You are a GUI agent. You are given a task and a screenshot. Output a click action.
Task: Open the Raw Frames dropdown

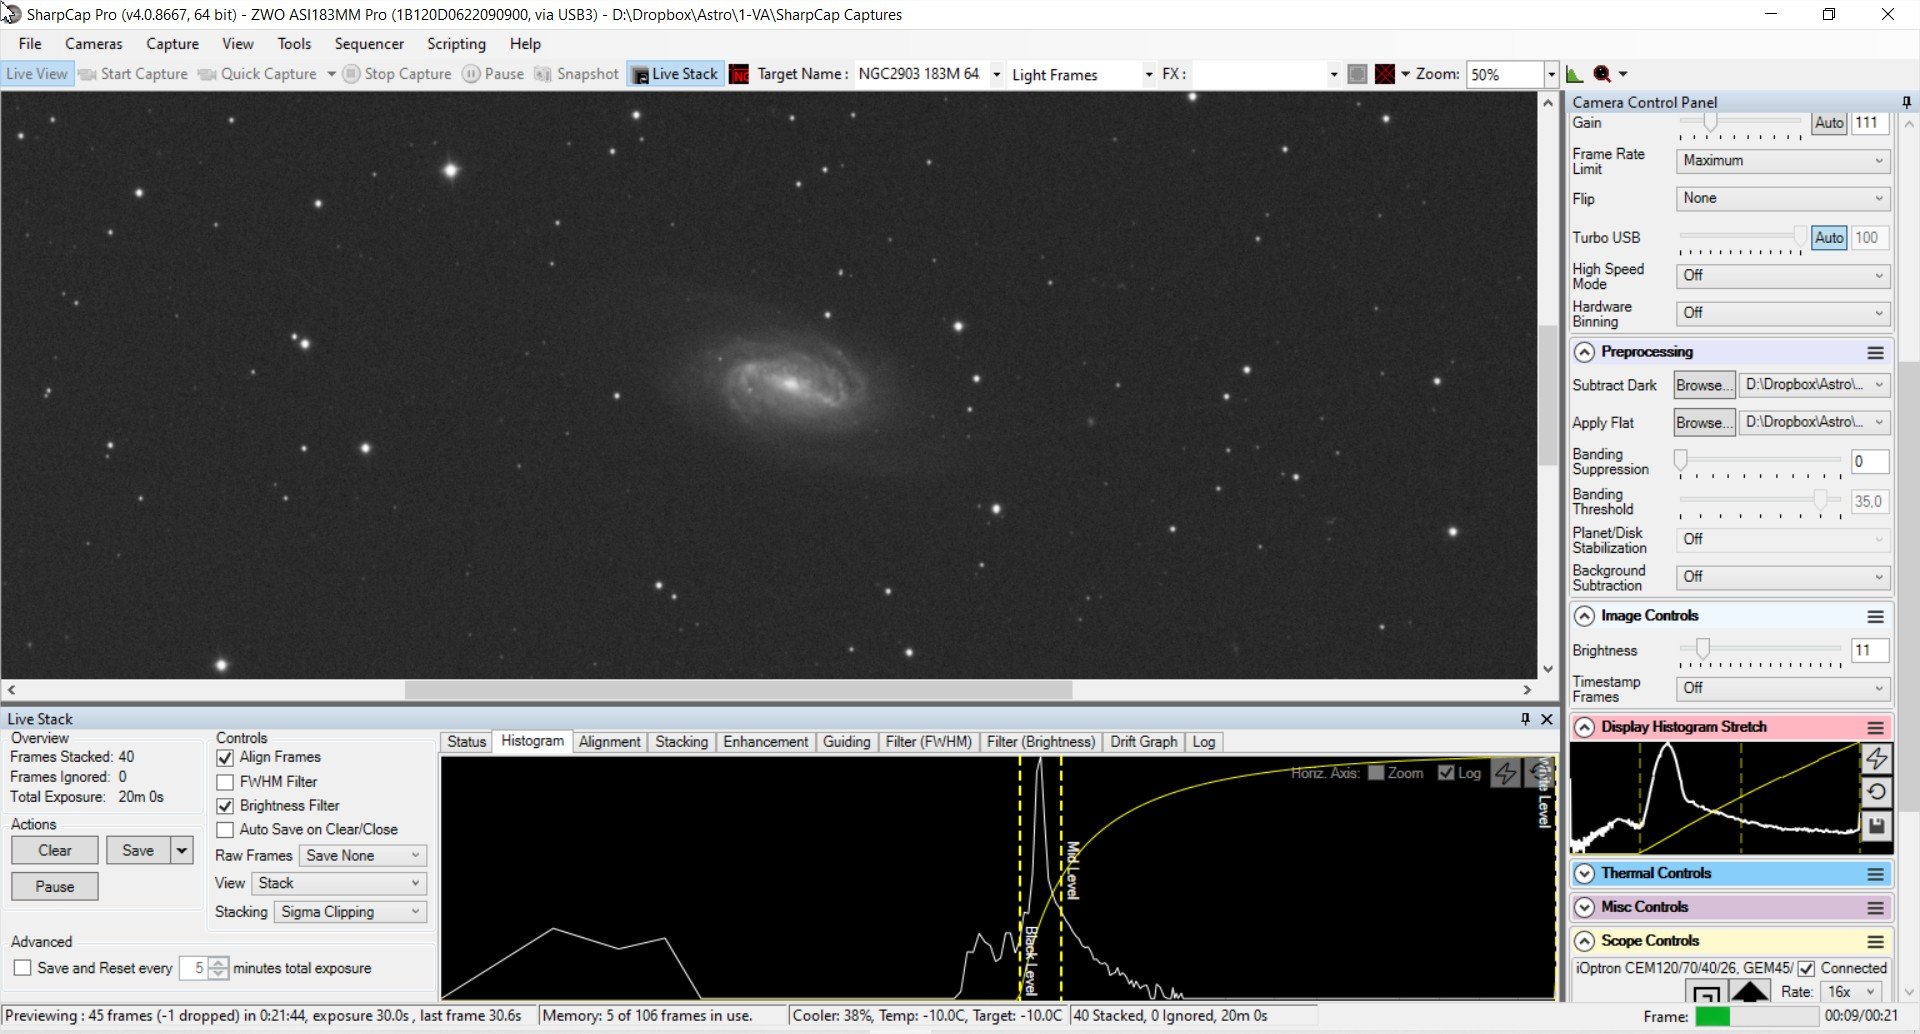(x=363, y=856)
